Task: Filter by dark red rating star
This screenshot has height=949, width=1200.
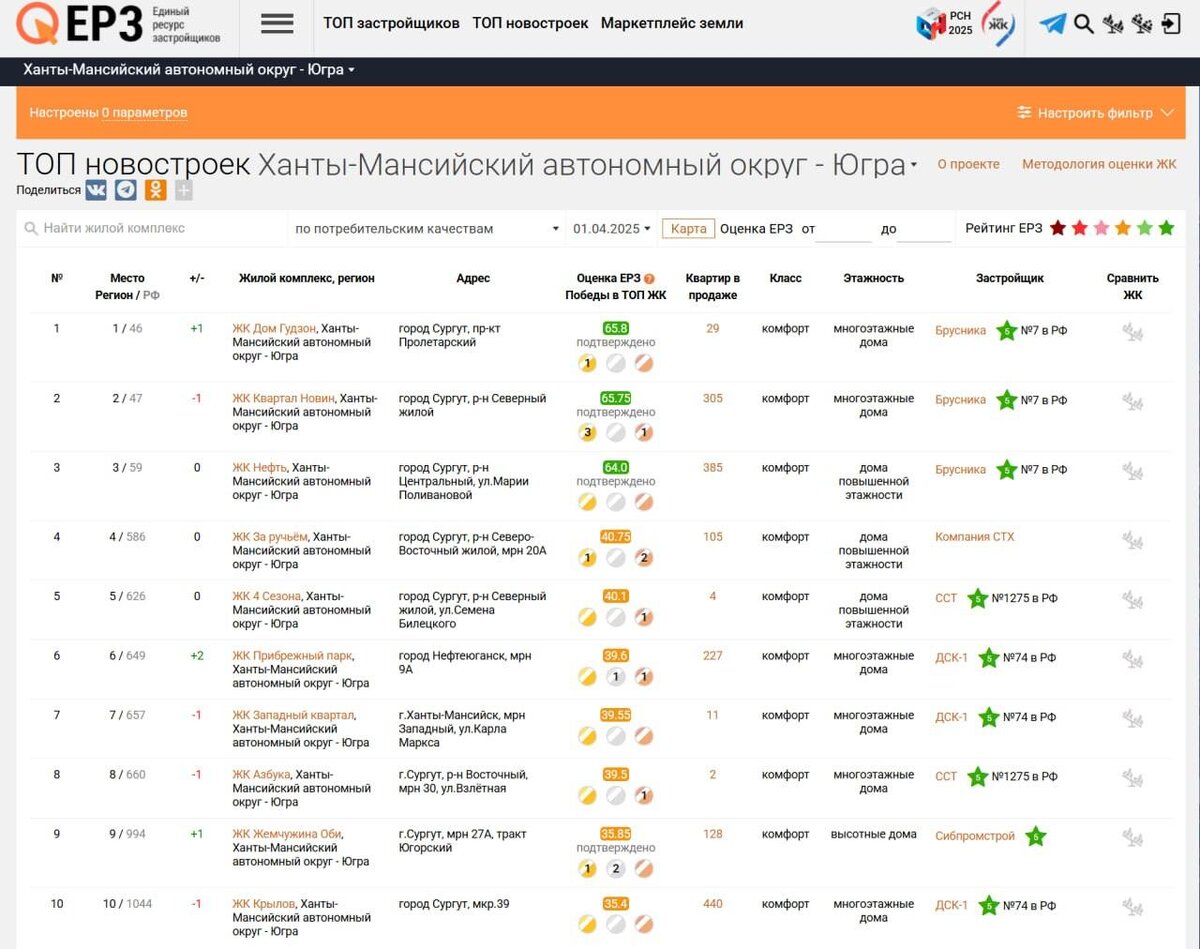Action: tap(1058, 228)
